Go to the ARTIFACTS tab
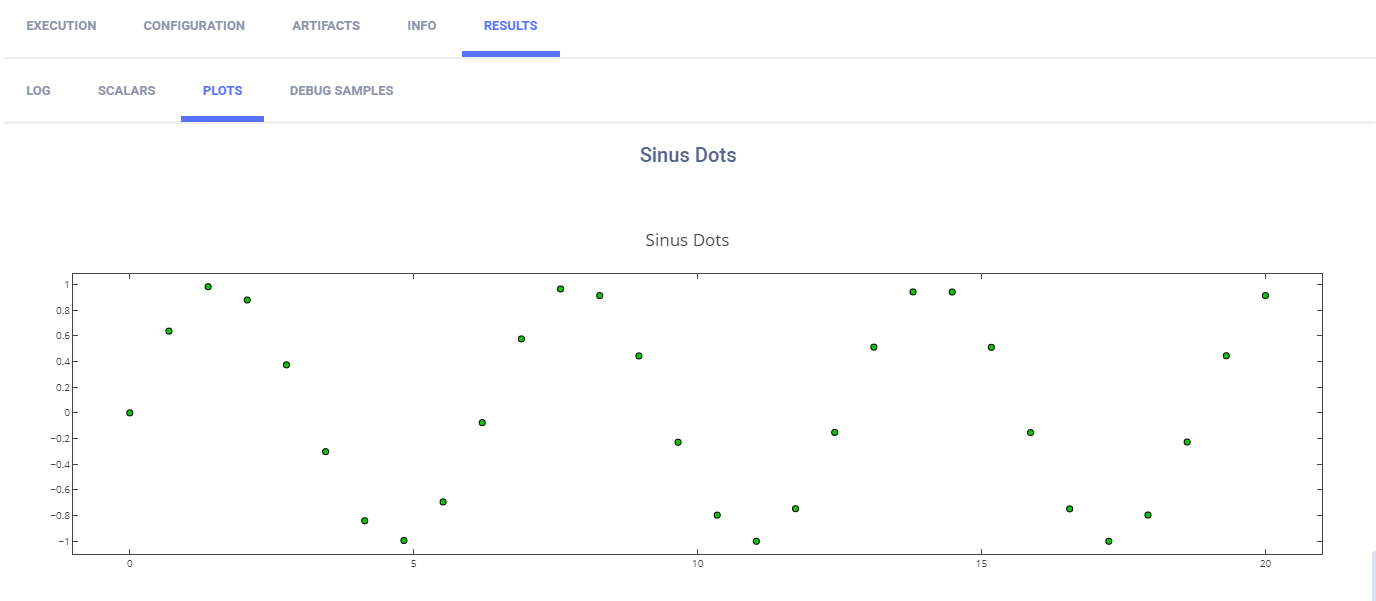The width and height of the screenshot is (1376, 601). [x=326, y=26]
